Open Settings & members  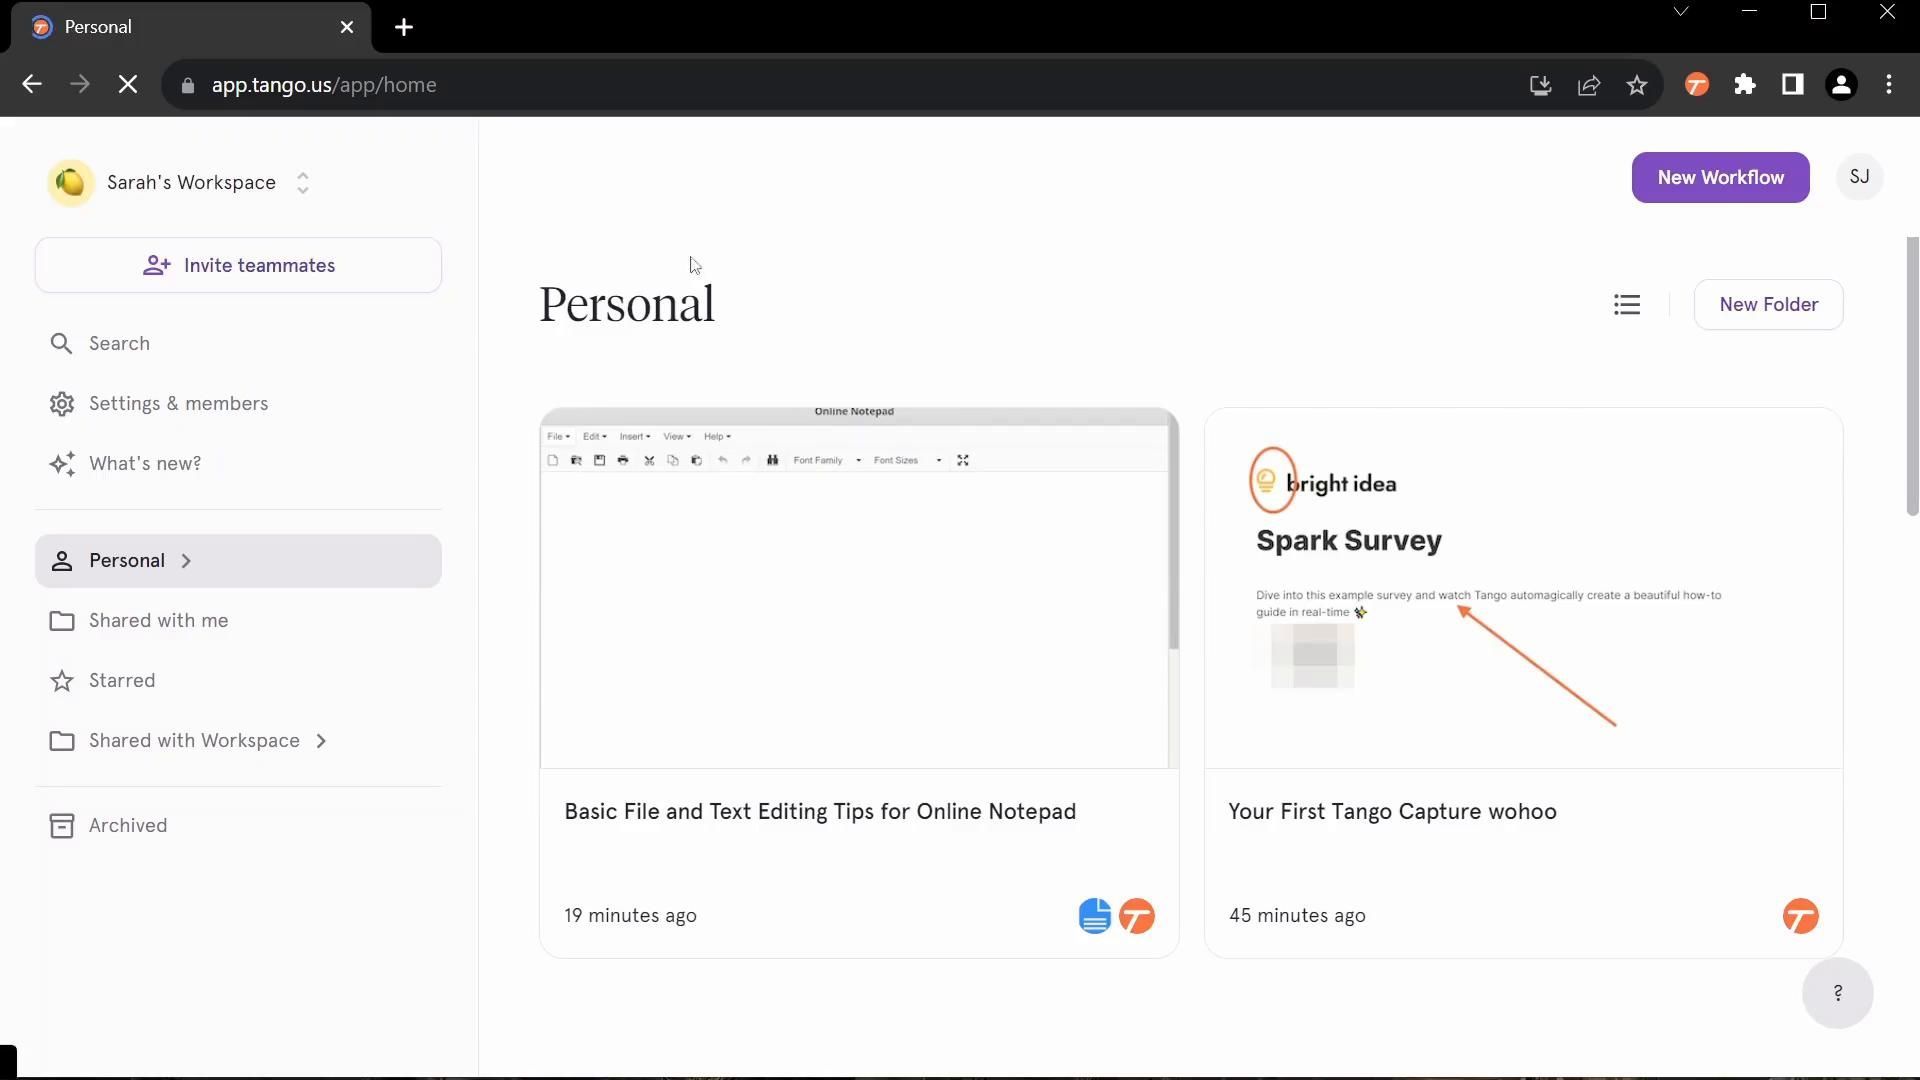(x=178, y=404)
